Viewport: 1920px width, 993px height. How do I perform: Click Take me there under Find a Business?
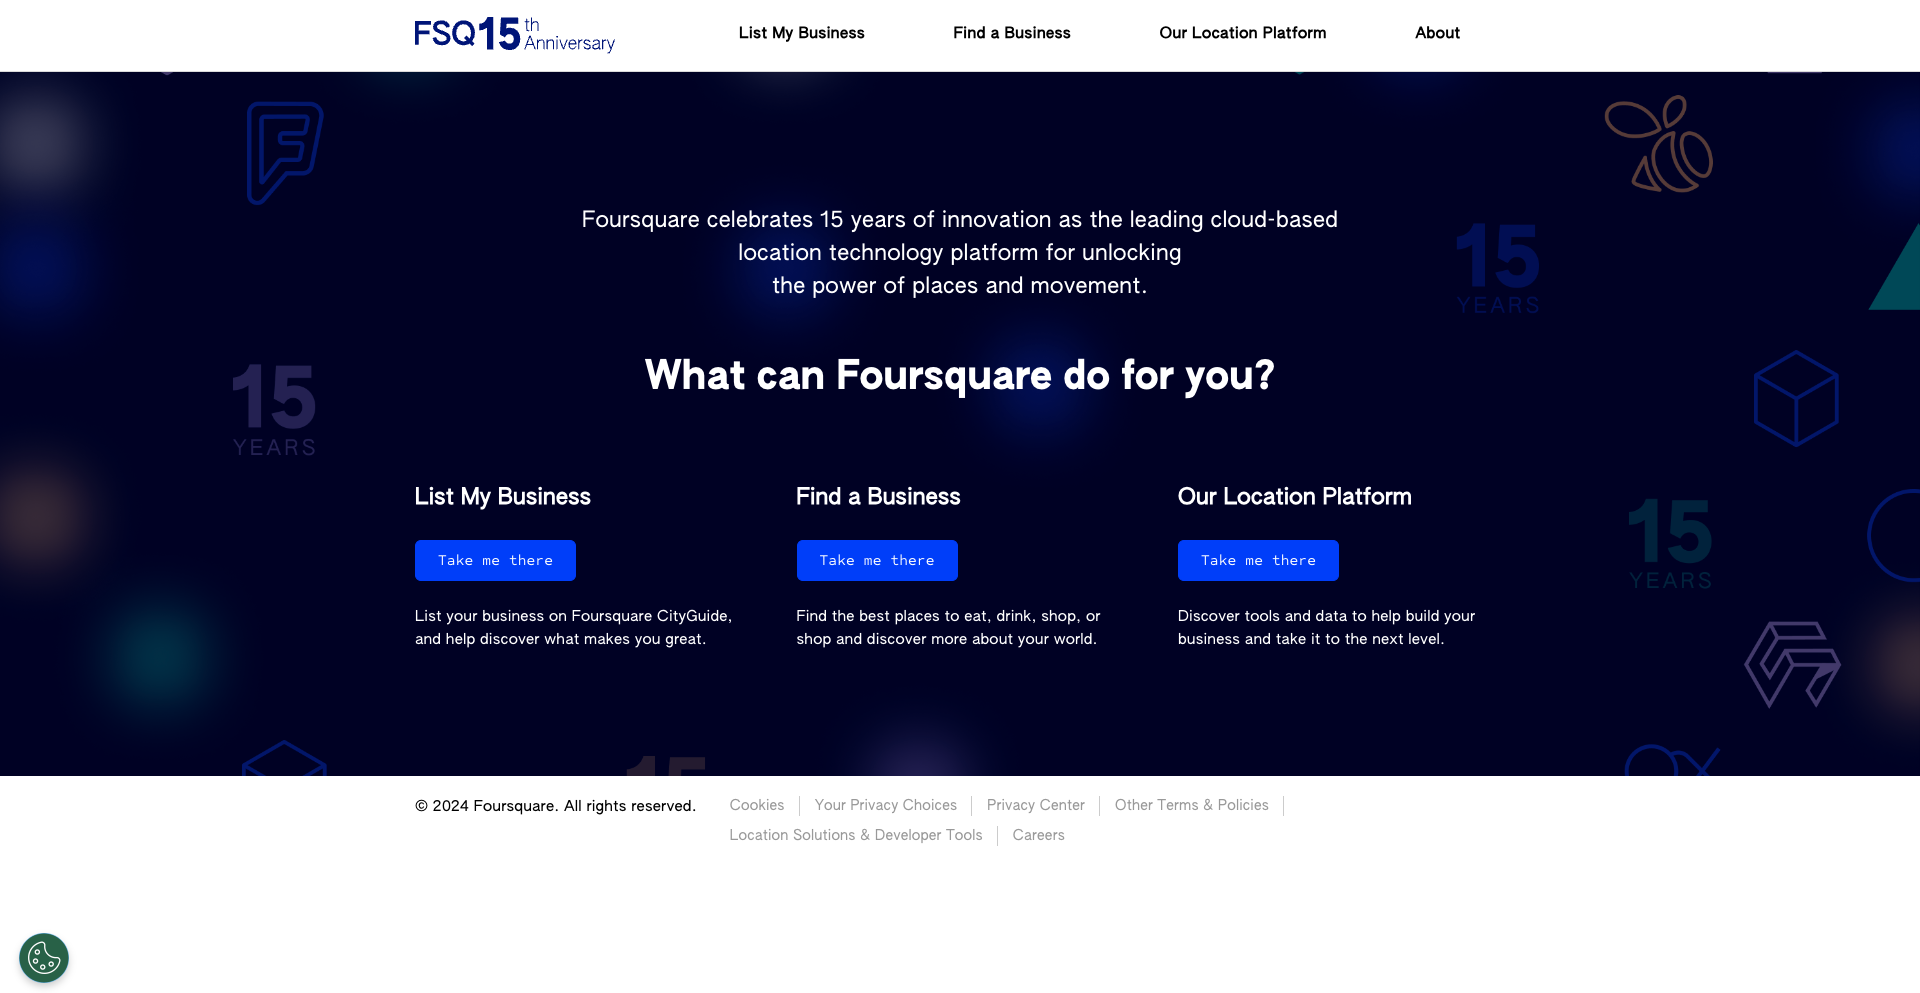pyautogui.click(x=877, y=560)
